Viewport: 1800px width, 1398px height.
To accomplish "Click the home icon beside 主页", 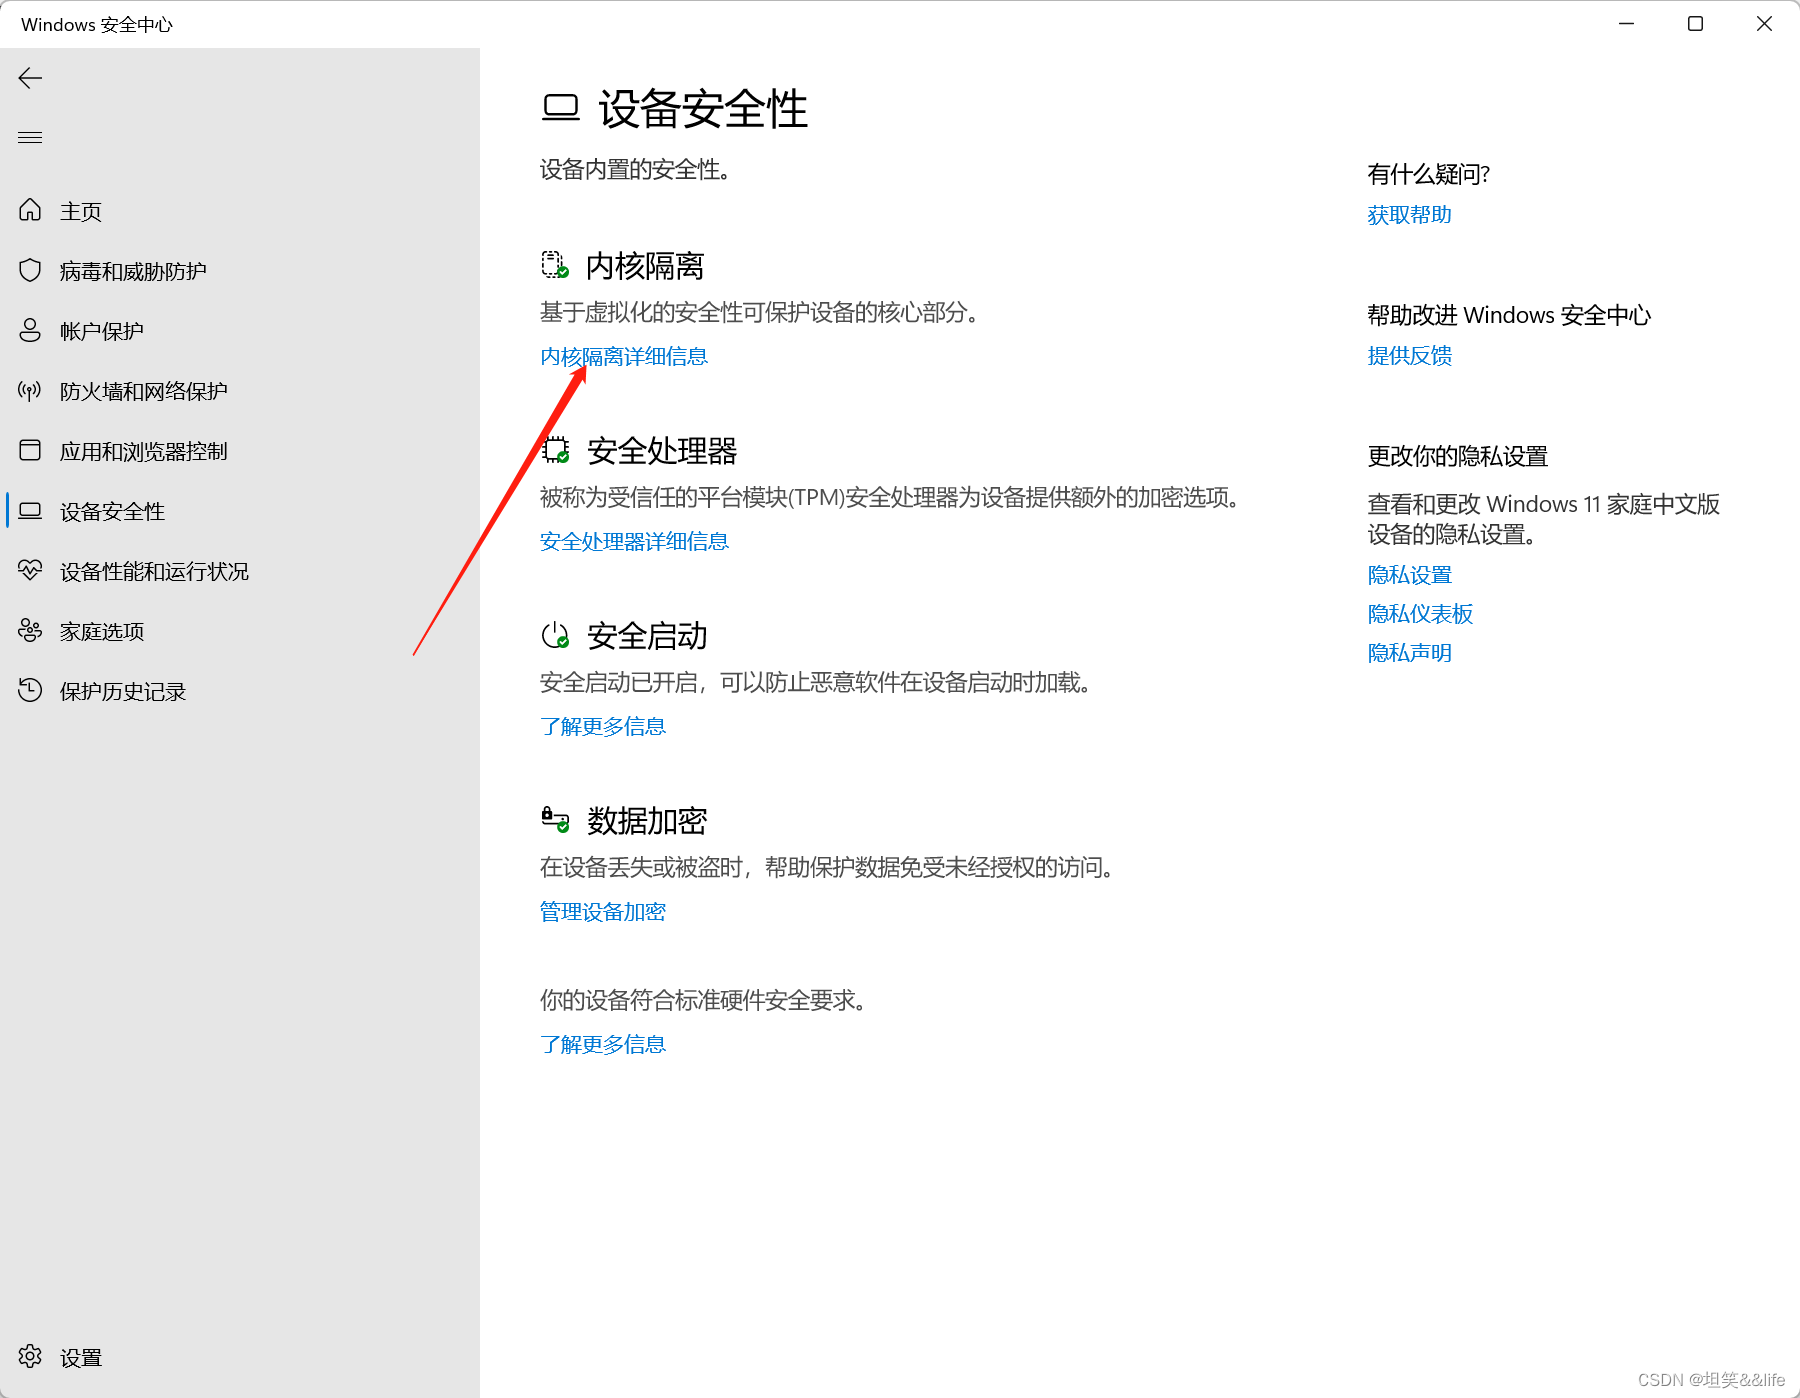I will point(30,210).
